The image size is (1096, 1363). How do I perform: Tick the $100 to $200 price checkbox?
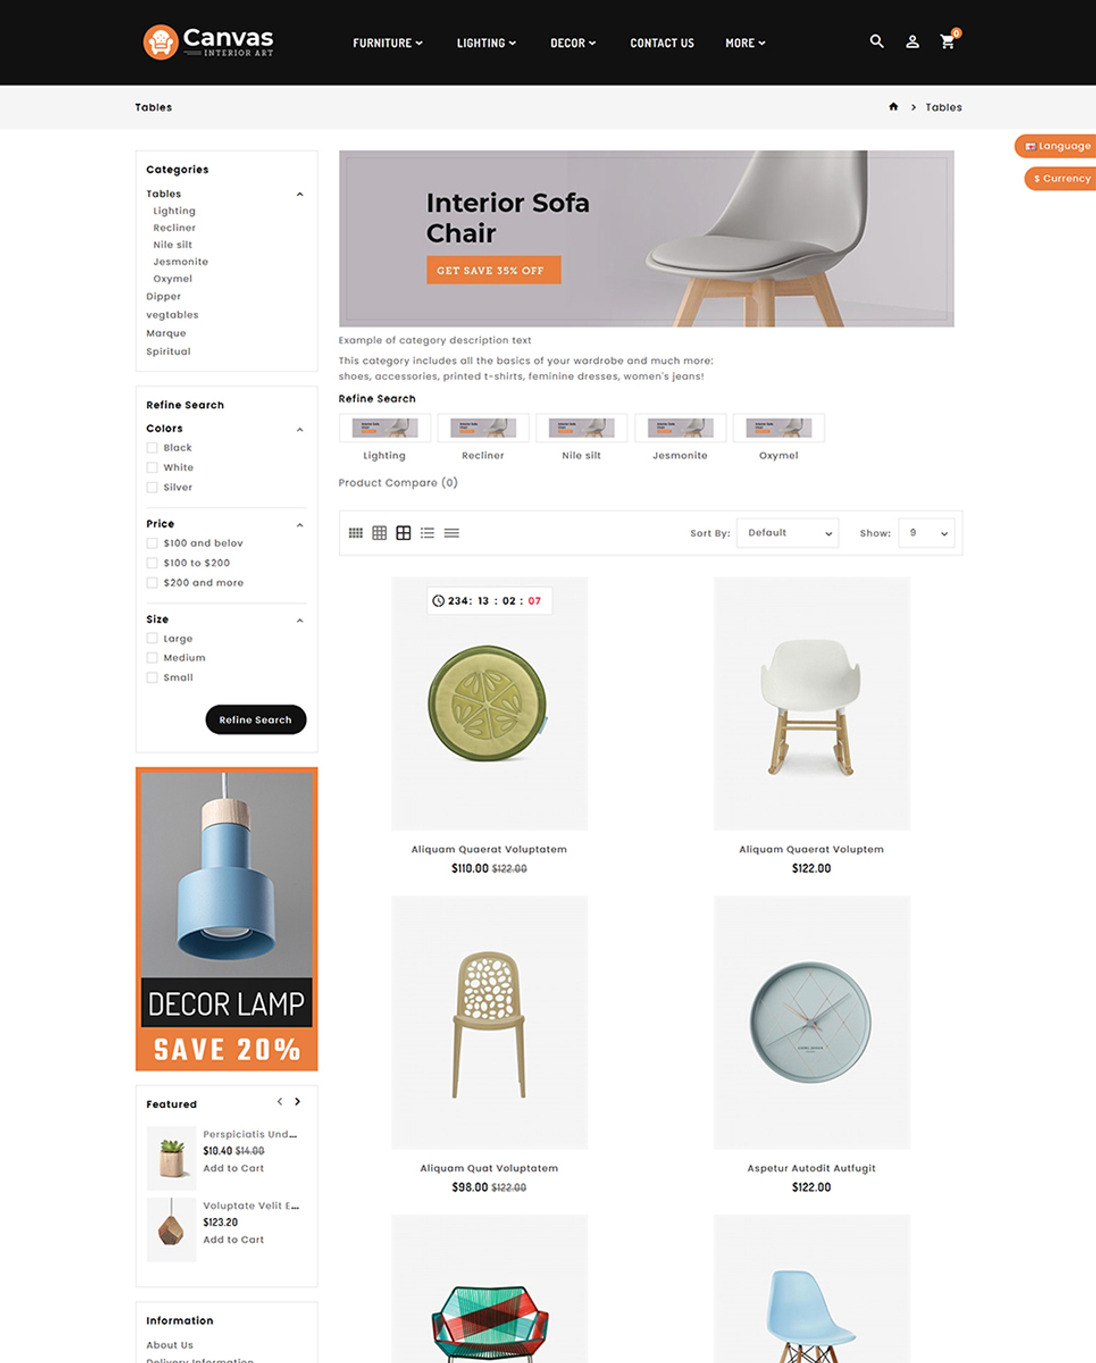pos(152,563)
